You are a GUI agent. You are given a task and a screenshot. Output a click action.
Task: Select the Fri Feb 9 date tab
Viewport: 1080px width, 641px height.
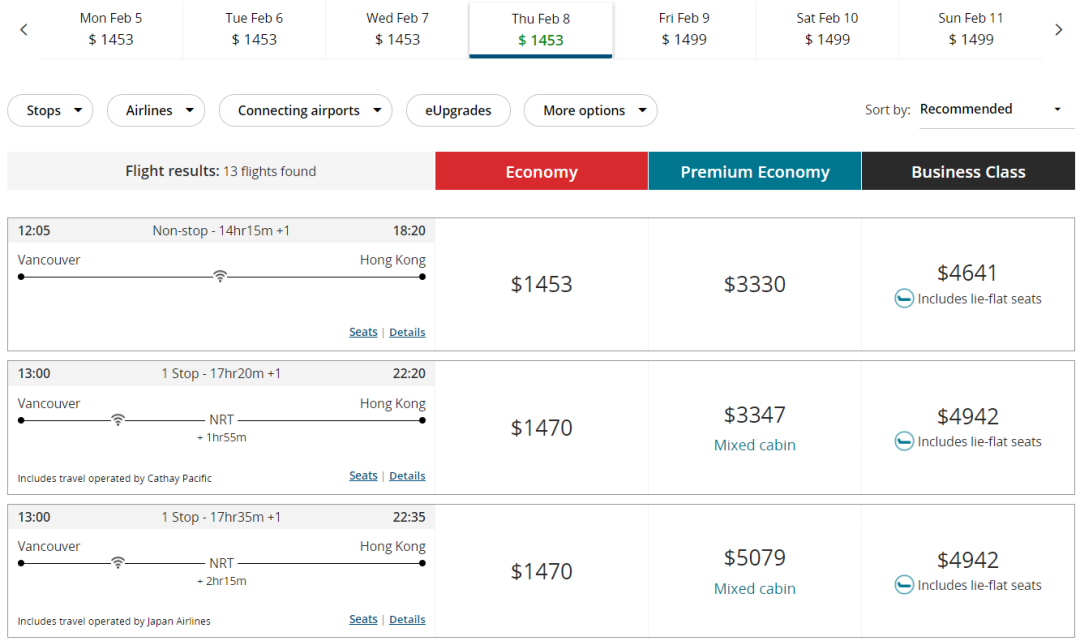point(684,29)
